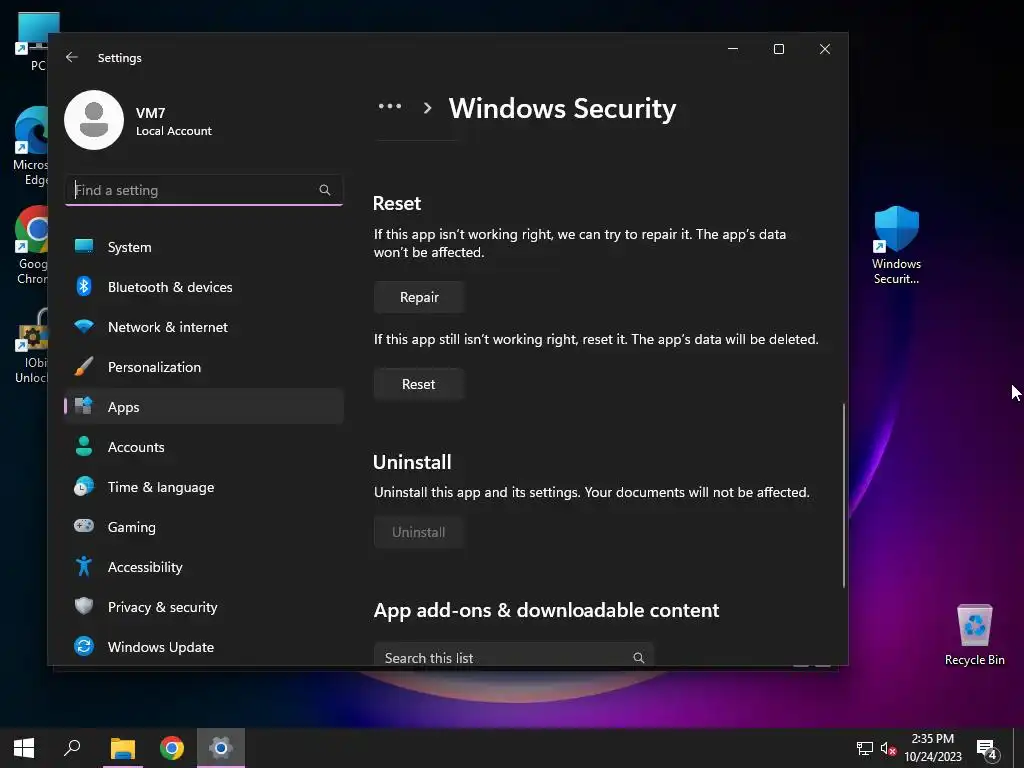
Task: Open Bluetooth & devices settings
Action: 204,287
